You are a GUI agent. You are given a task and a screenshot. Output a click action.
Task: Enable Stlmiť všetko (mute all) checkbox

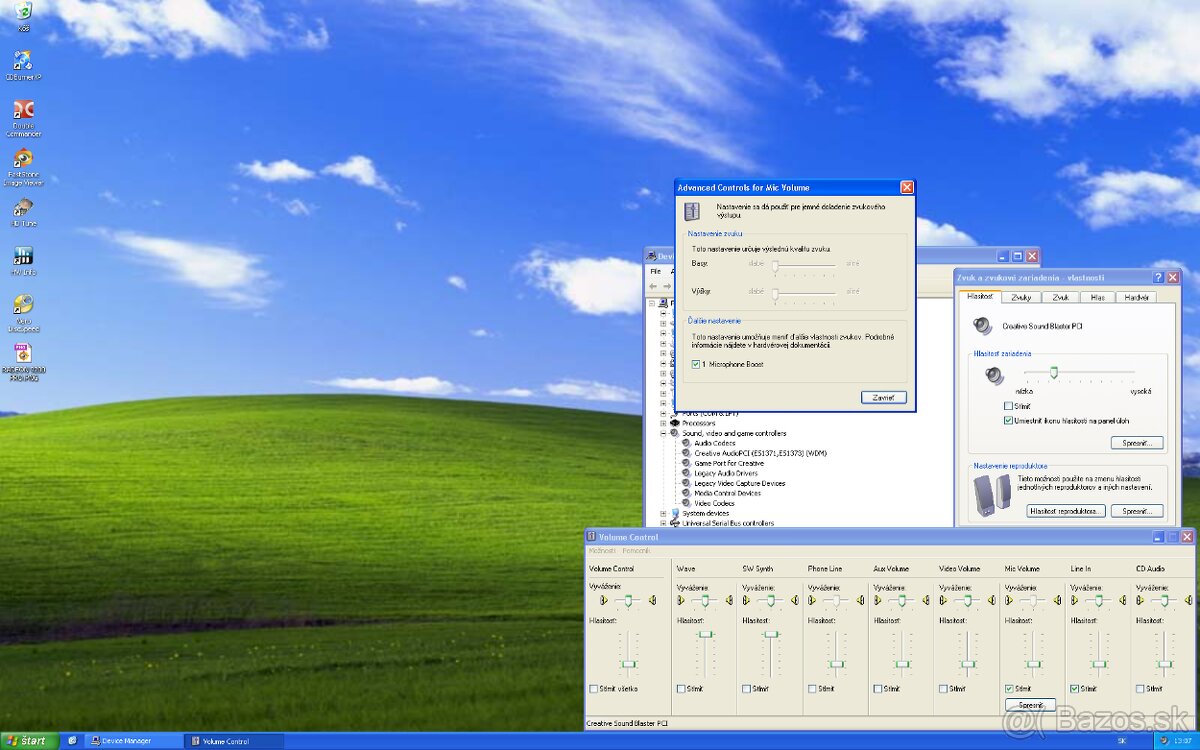[594, 688]
